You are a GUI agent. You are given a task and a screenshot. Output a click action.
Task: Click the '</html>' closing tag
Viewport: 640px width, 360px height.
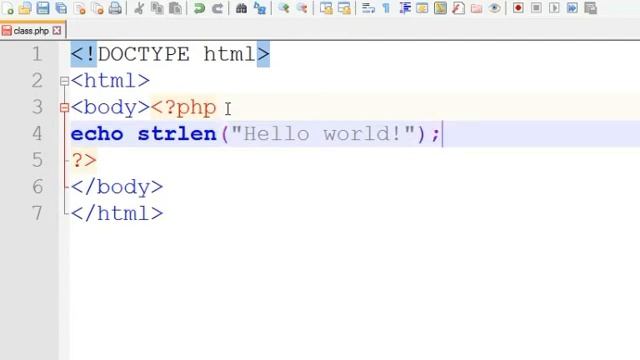tap(117, 213)
